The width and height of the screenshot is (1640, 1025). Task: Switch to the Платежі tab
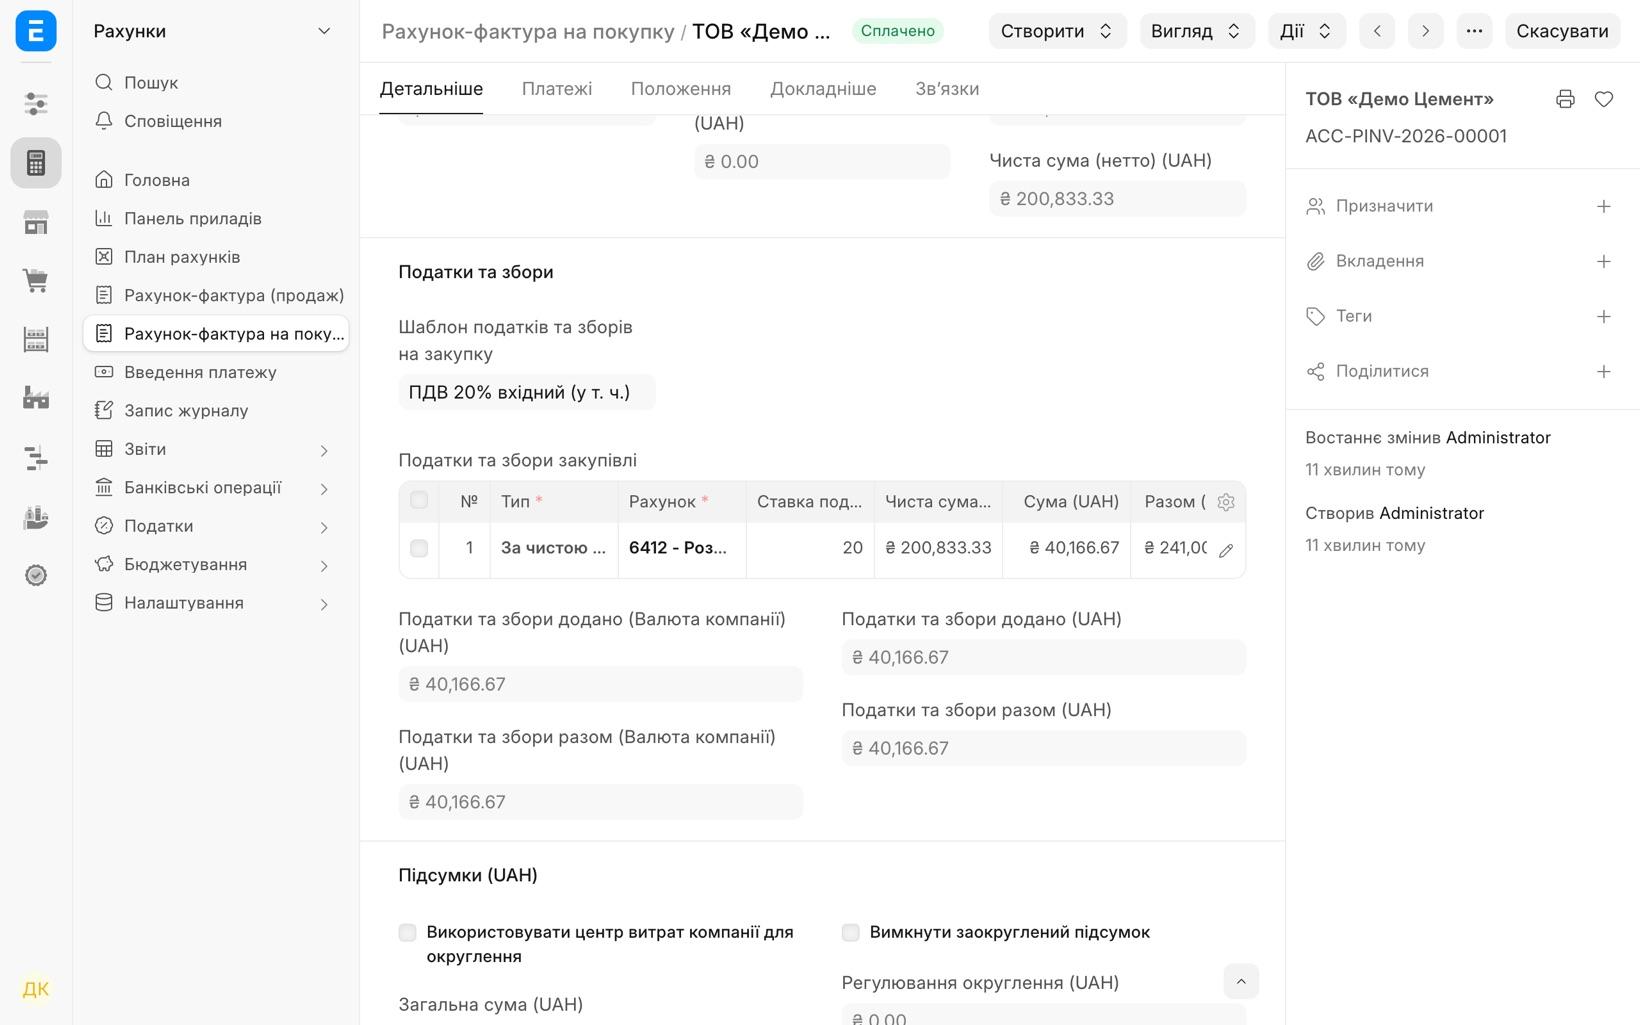tap(557, 89)
